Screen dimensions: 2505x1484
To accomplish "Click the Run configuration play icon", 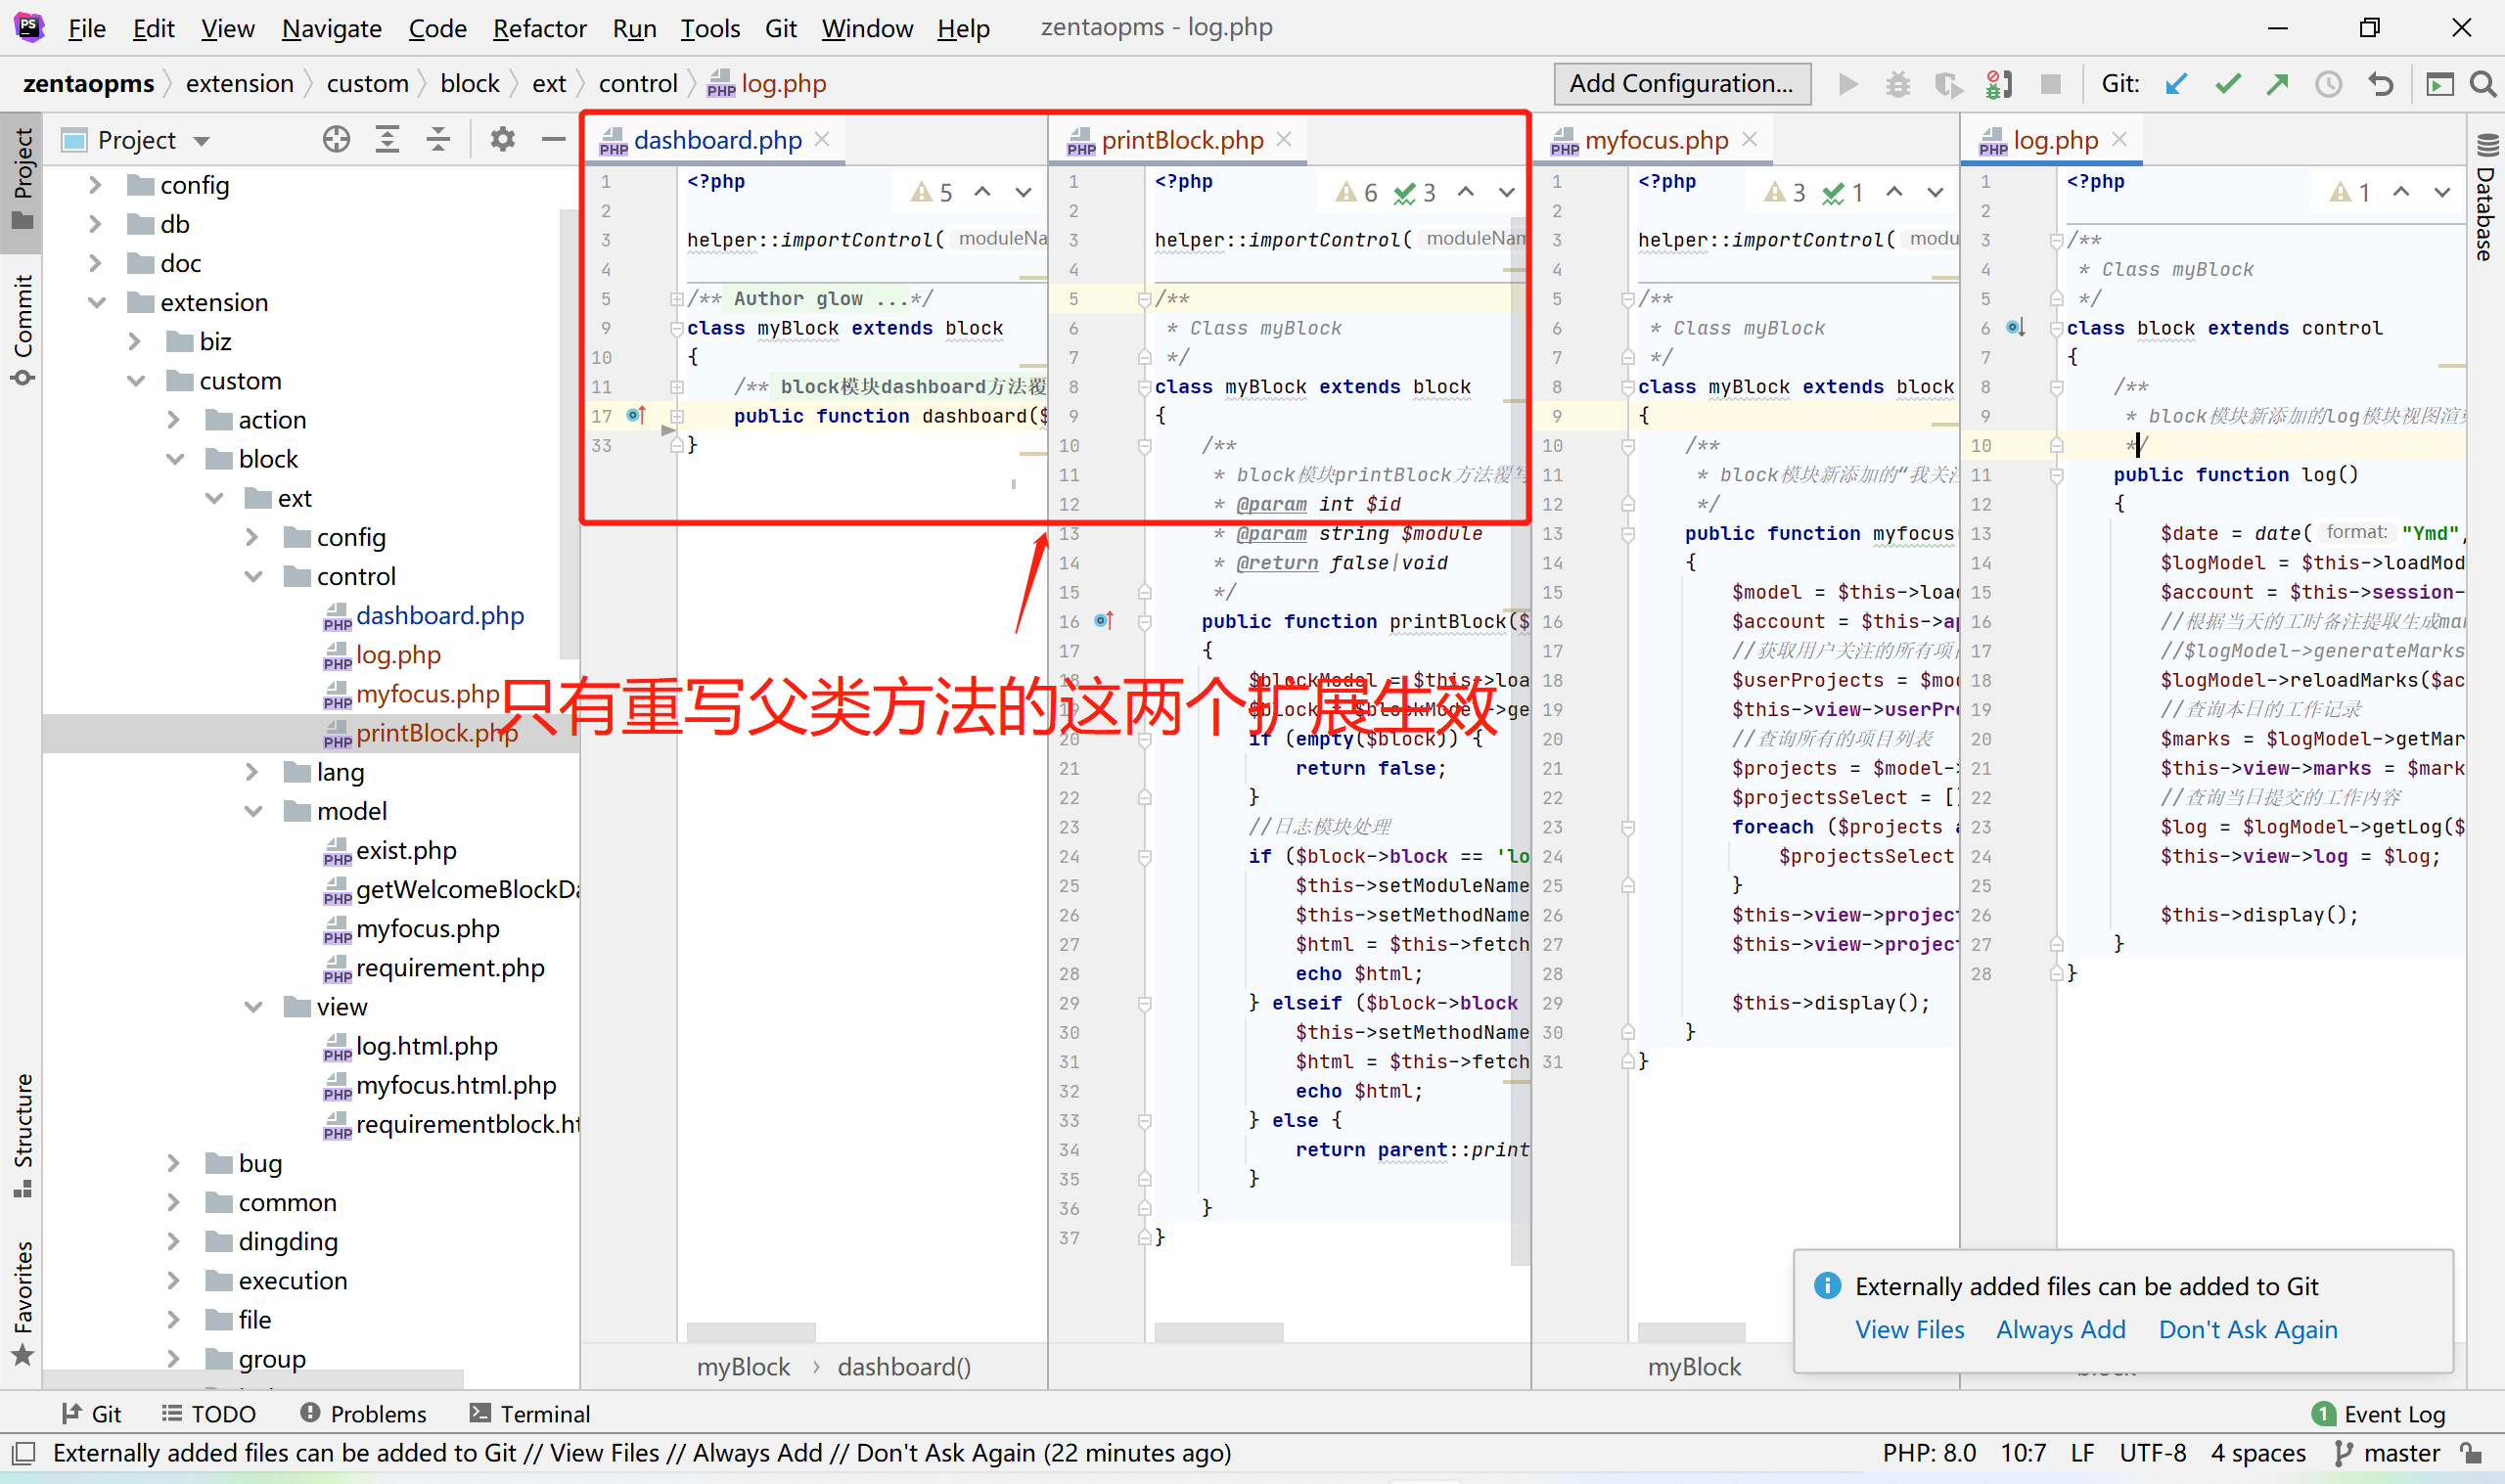I will click(1848, 84).
